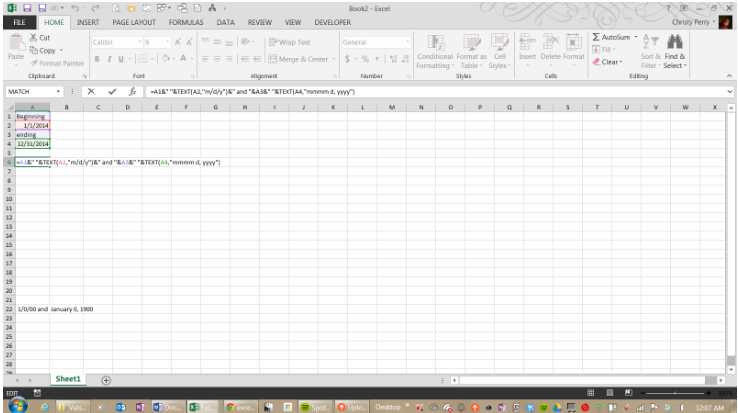This screenshot has width=738, height=413.
Task: Click the Delete cells icon
Action: (550, 42)
